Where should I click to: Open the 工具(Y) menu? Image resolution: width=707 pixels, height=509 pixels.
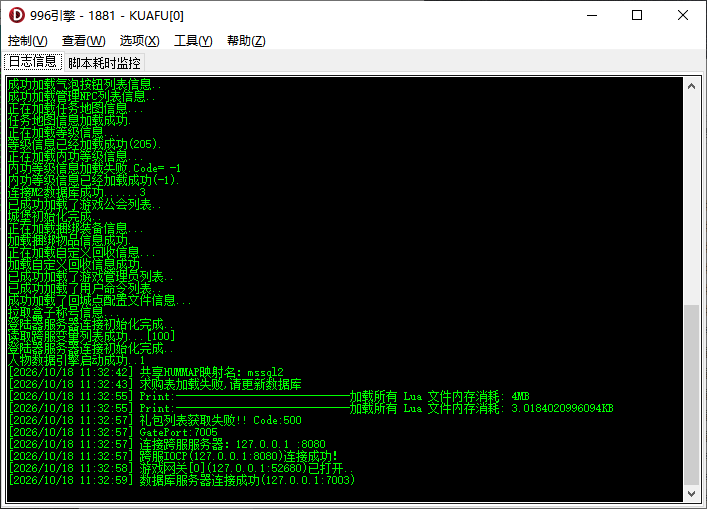pyautogui.click(x=193, y=41)
